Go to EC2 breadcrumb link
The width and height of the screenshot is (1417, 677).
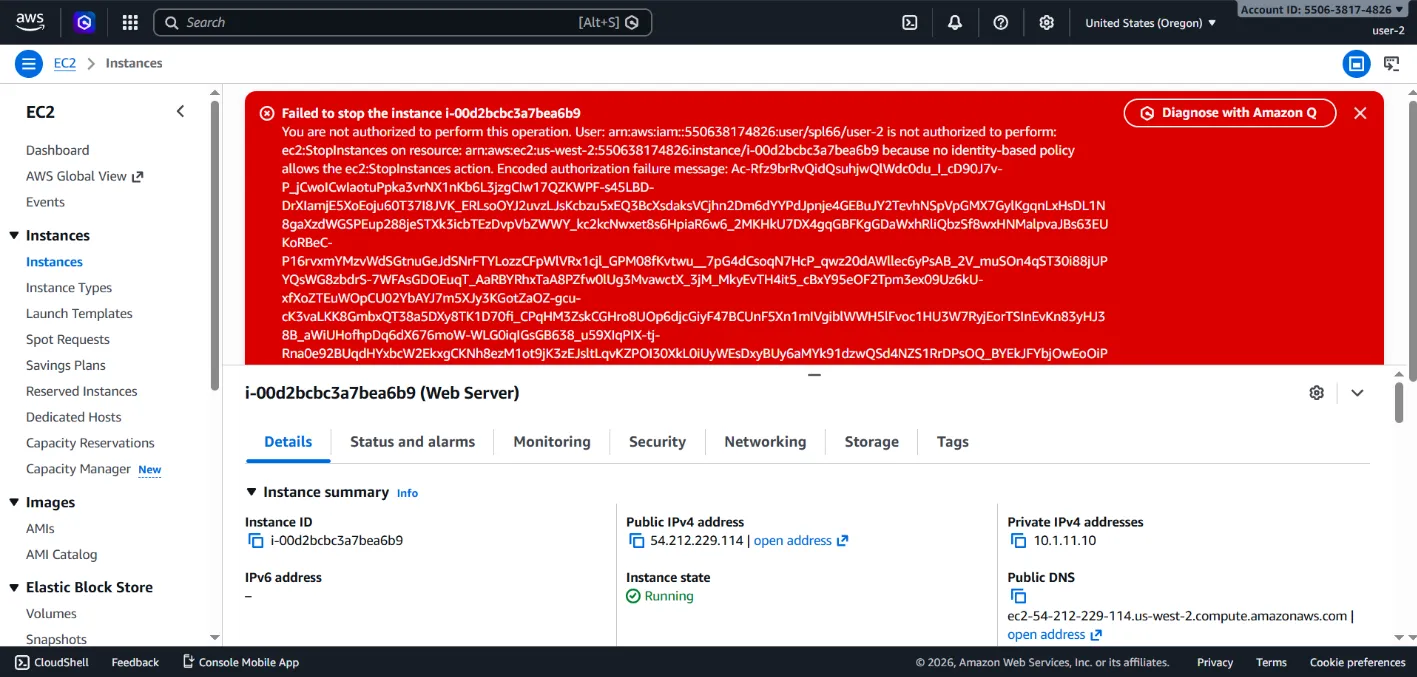65,63
